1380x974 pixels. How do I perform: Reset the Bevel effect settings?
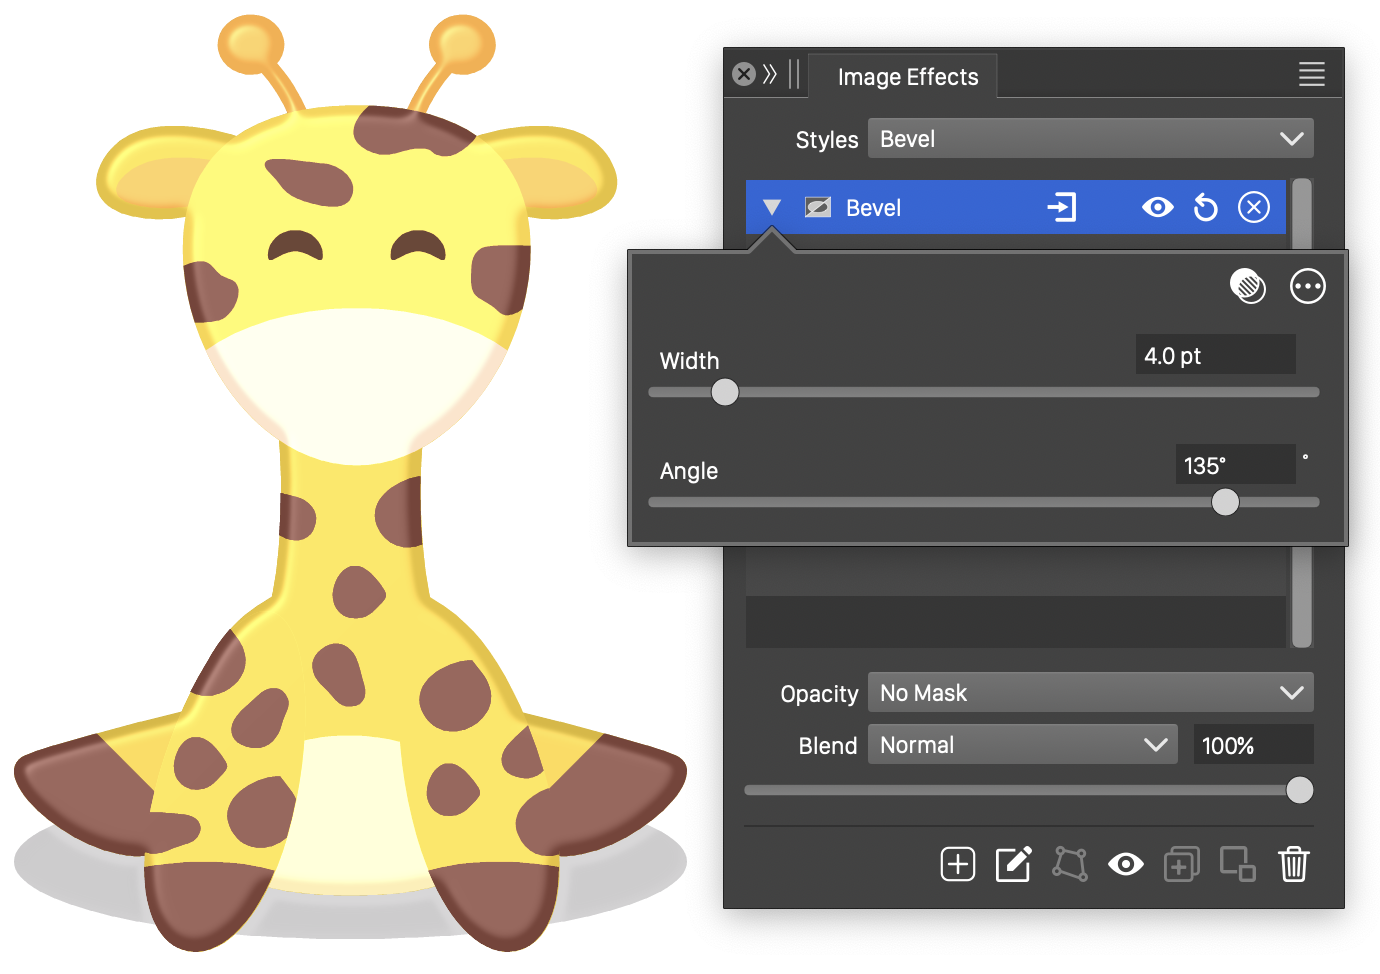[x=1206, y=208]
